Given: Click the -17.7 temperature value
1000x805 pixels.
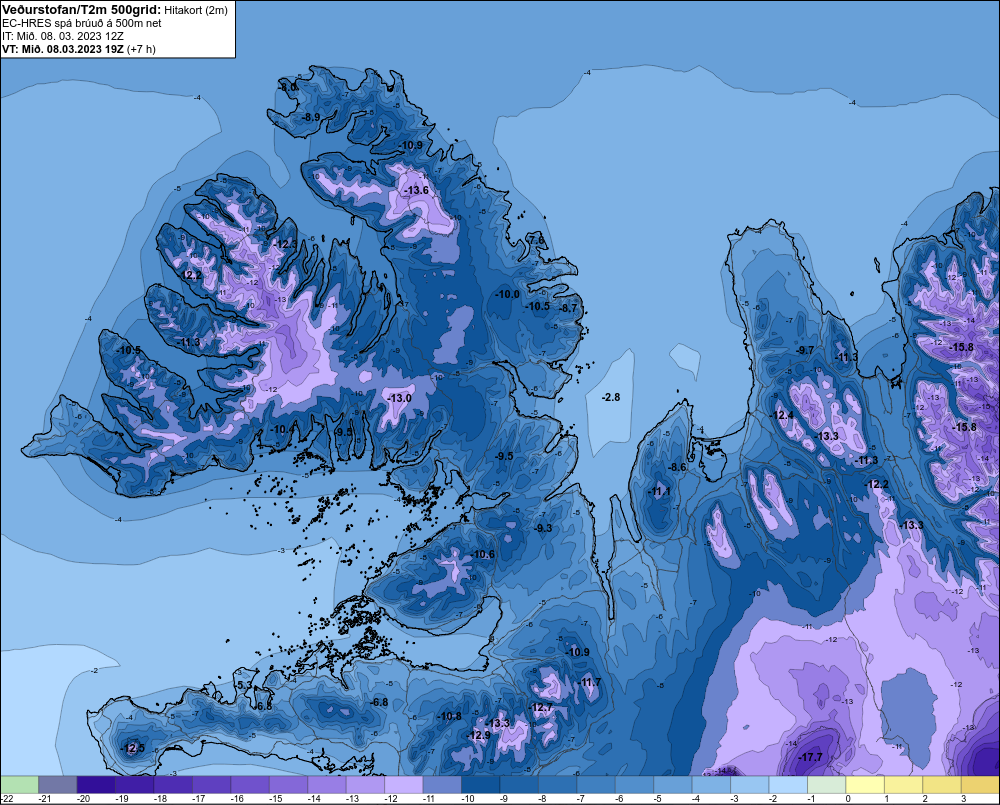Looking at the screenshot, I should (x=810, y=757).
